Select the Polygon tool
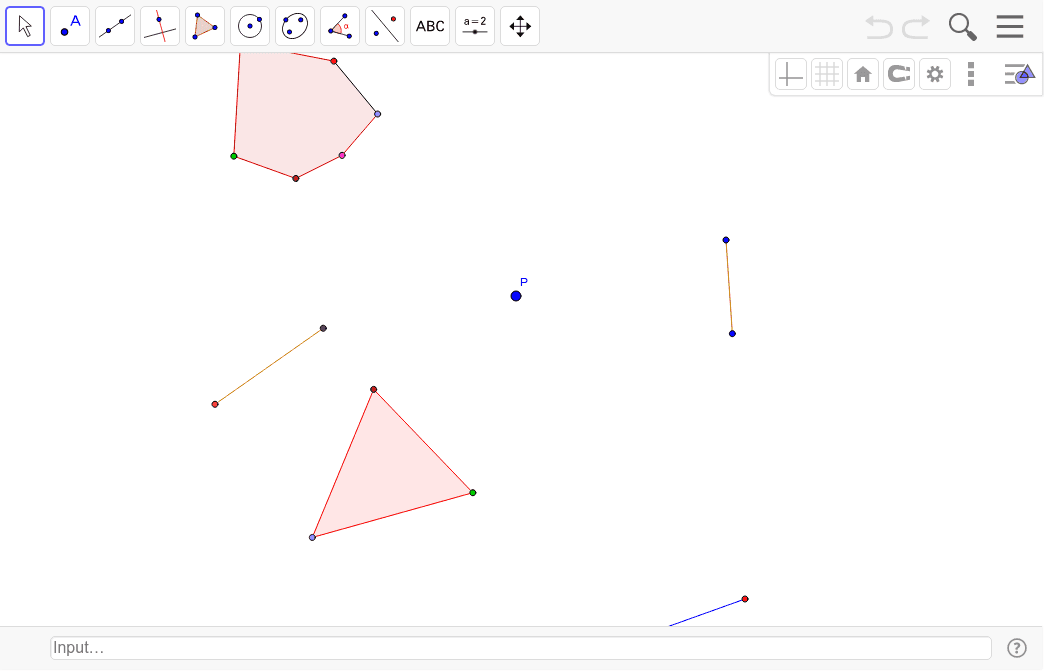 pyautogui.click(x=205, y=27)
